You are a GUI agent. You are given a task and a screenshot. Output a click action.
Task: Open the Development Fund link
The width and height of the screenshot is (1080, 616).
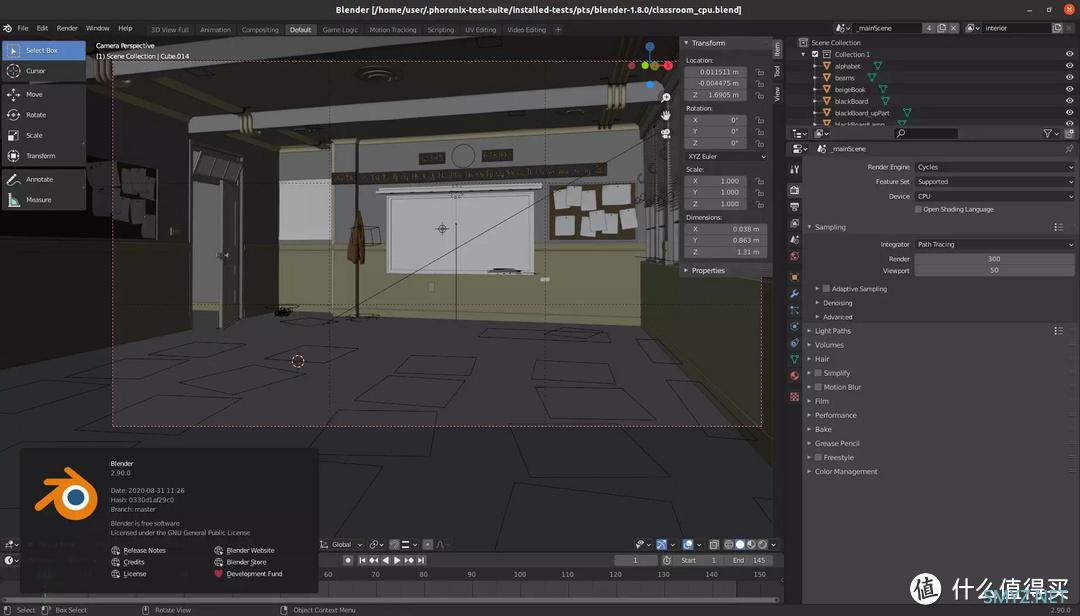[x=254, y=574]
